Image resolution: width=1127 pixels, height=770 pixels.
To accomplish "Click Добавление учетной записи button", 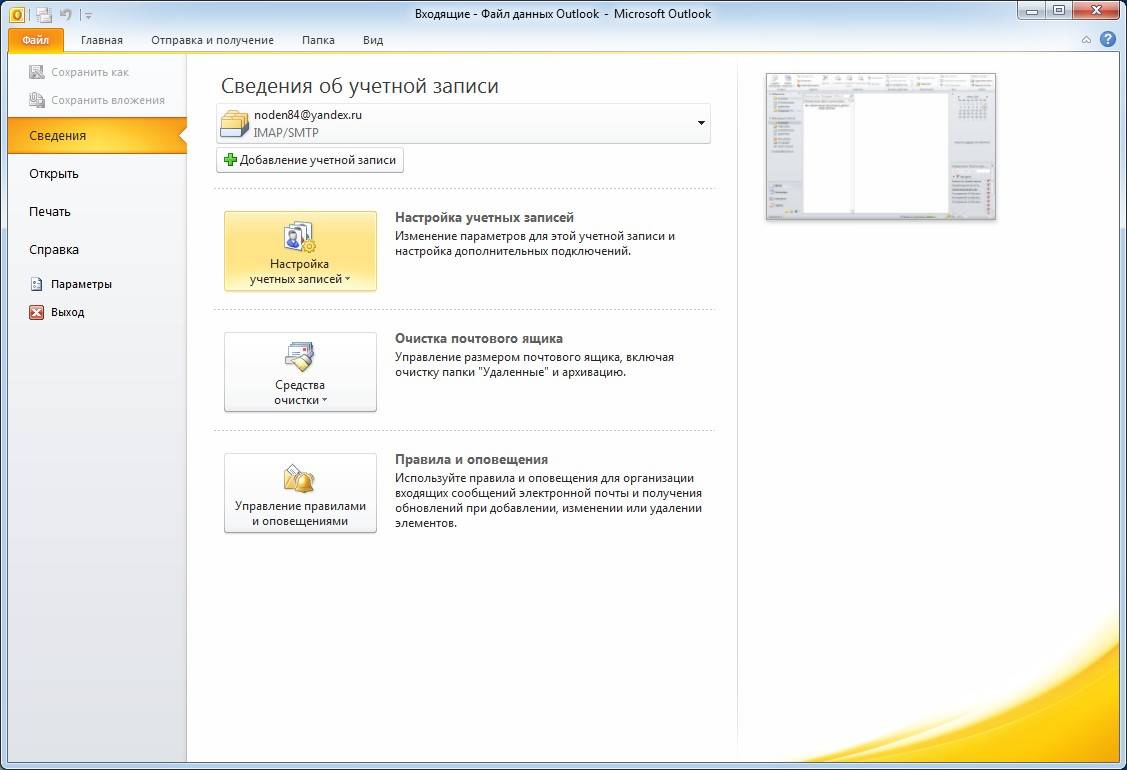I will 310,160.
